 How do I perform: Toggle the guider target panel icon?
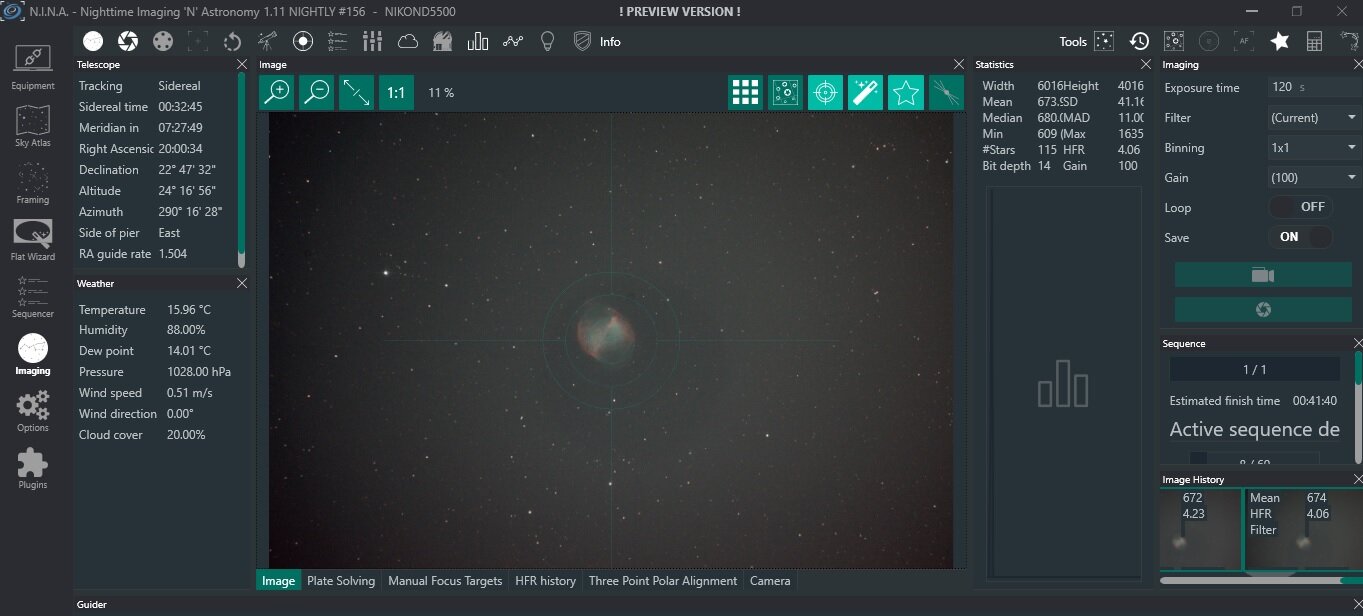click(x=303, y=41)
